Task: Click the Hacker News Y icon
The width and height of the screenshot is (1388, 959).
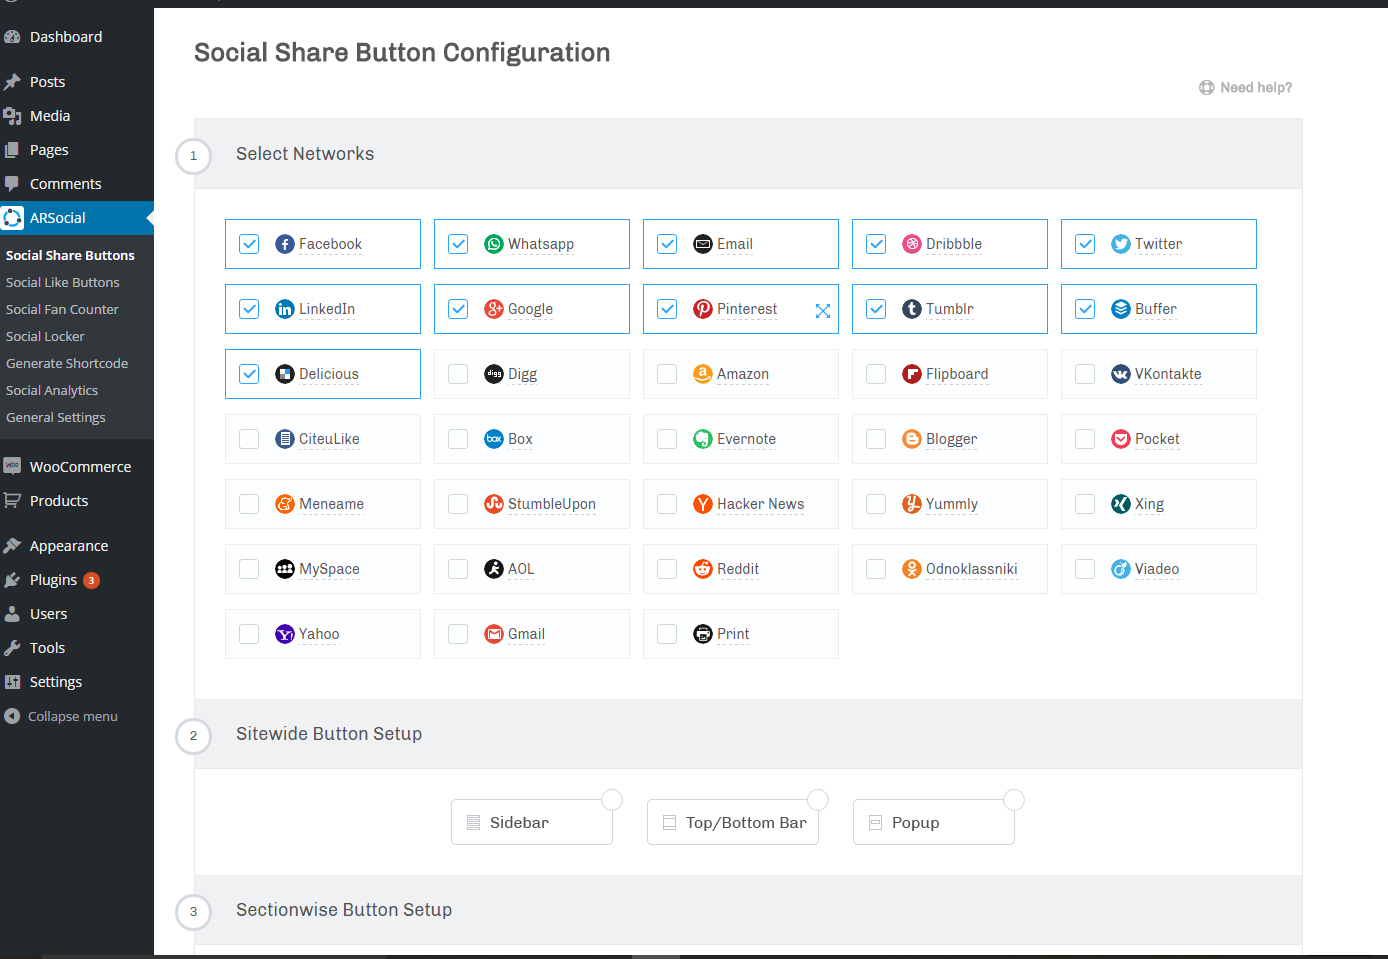Action: [x=703, y=504]
